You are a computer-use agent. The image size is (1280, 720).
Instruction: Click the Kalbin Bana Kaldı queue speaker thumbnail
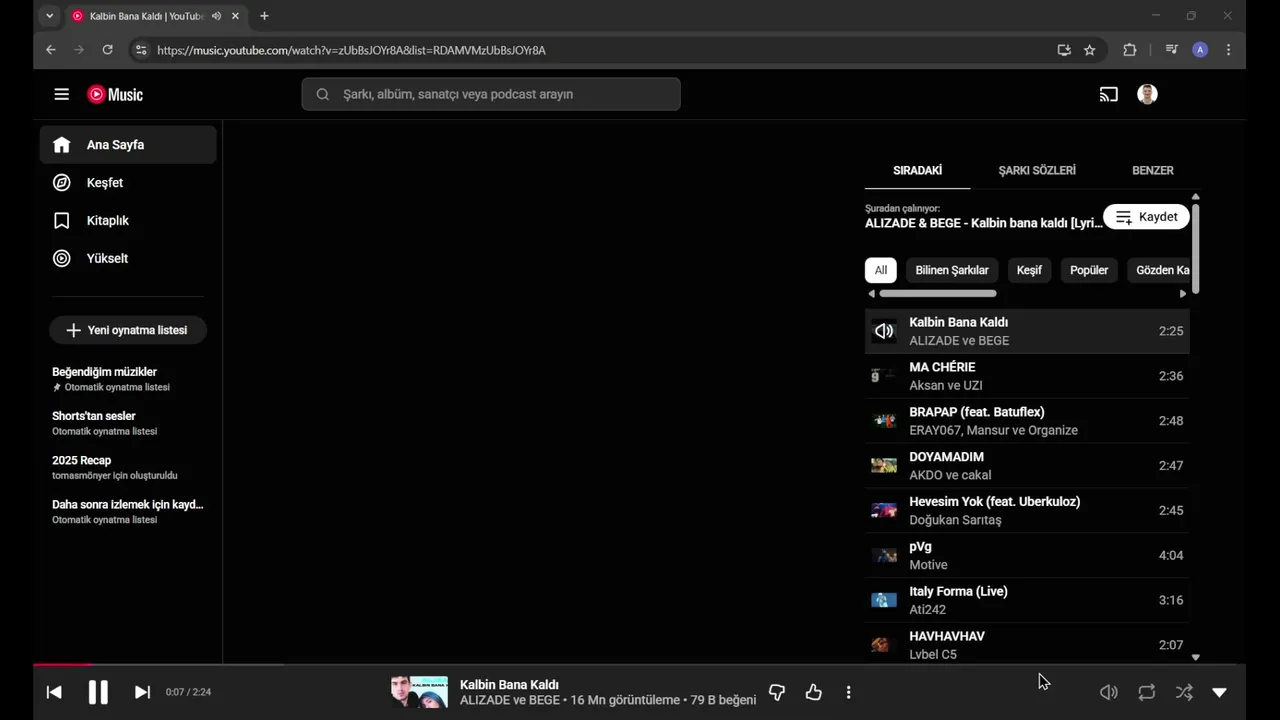tap(884, 331)
